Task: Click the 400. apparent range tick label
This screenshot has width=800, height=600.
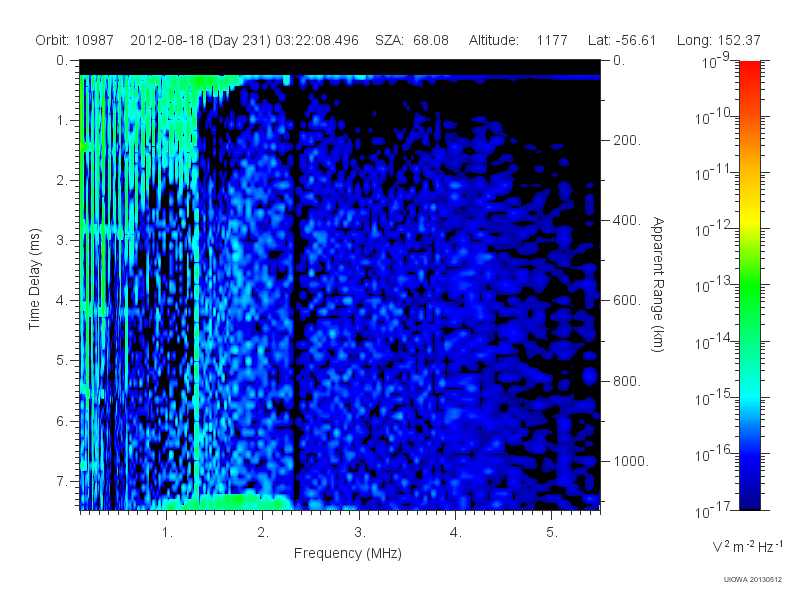Action: (627, 220)
